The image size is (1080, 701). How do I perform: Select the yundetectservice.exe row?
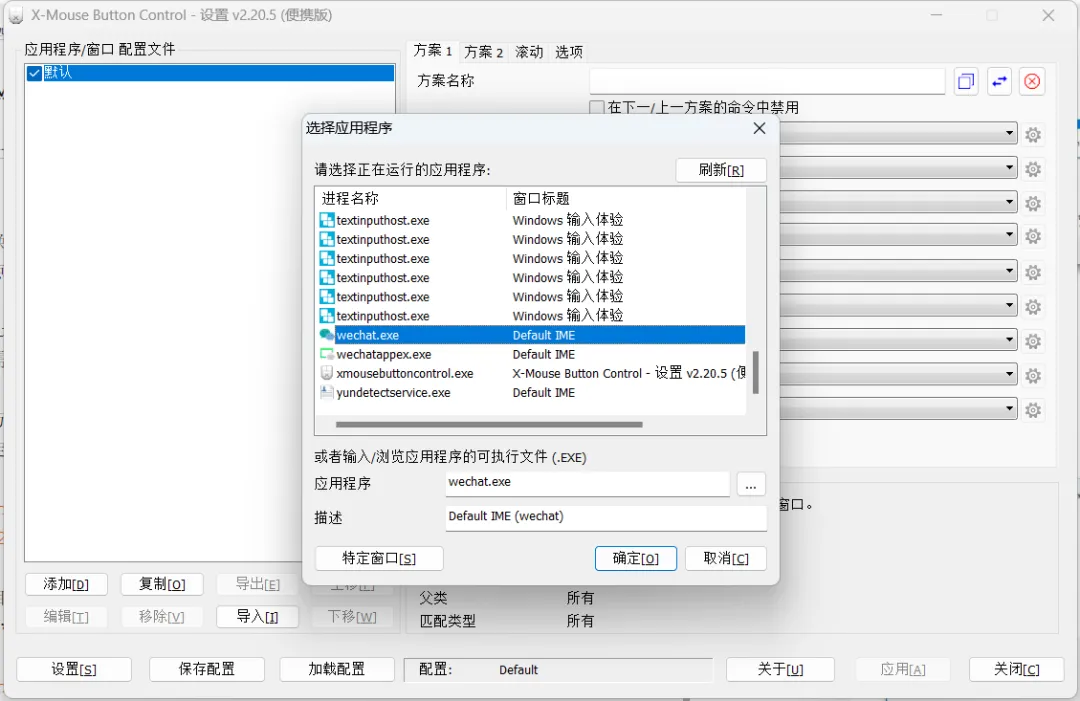point(532,393)
